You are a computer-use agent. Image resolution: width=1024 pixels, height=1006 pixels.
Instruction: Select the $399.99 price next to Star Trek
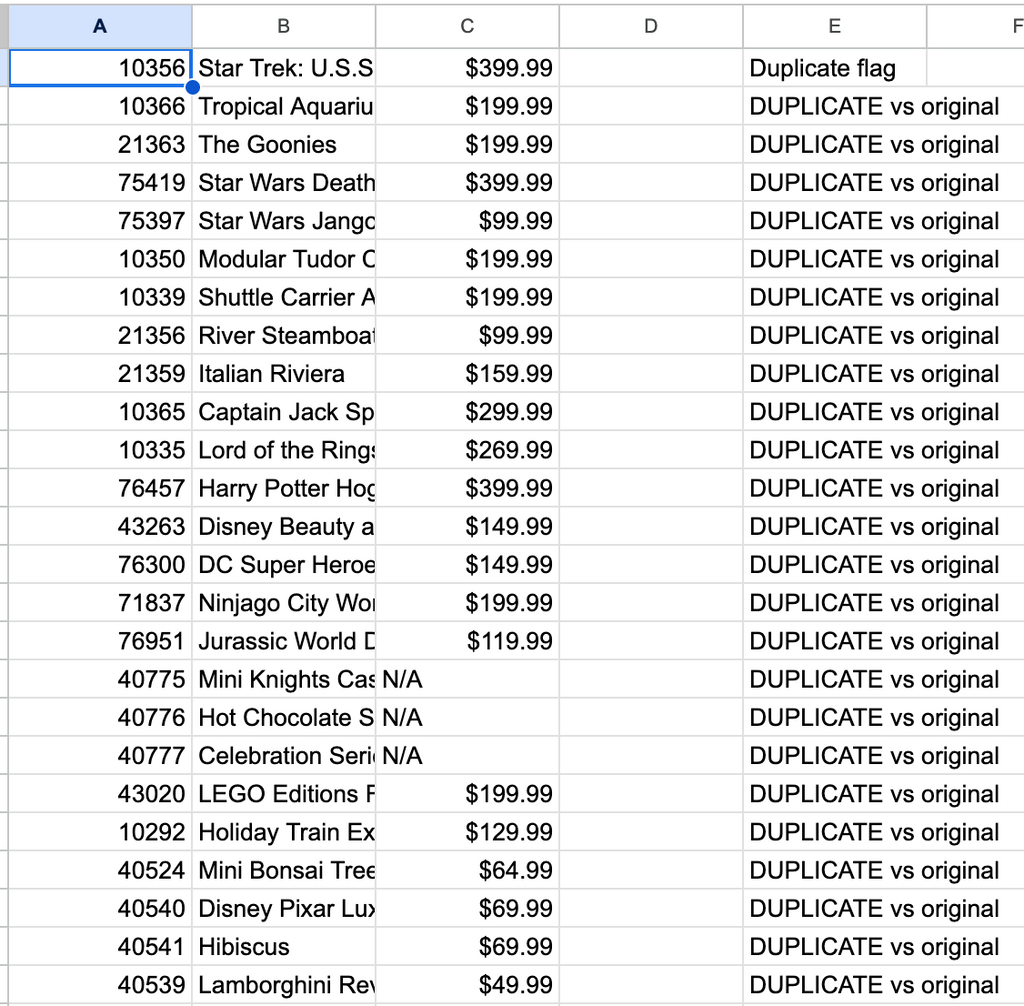(466, 67)
